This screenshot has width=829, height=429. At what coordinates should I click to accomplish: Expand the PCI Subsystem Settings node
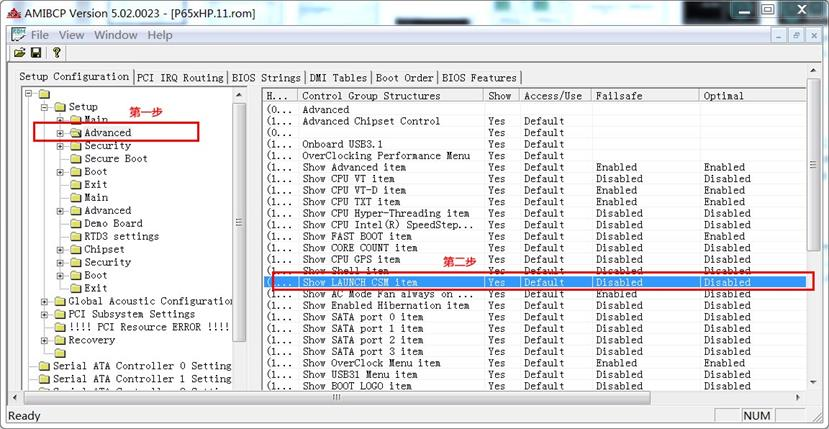coord(45,315)
